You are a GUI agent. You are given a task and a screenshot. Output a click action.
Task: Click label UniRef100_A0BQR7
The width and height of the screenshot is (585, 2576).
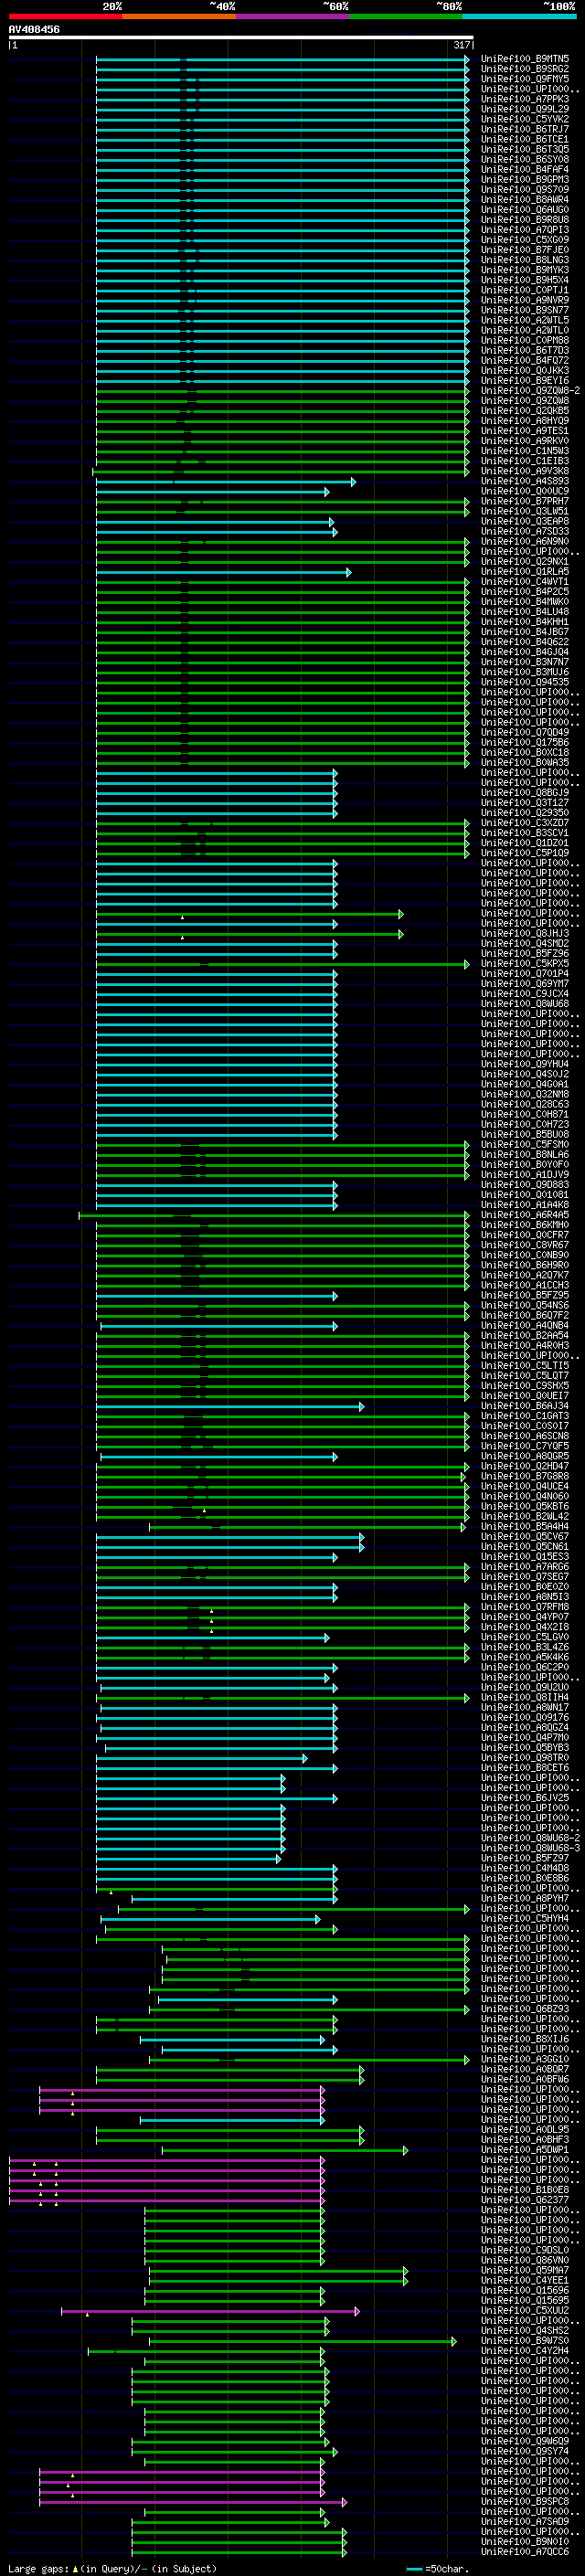coord(525,2068)
